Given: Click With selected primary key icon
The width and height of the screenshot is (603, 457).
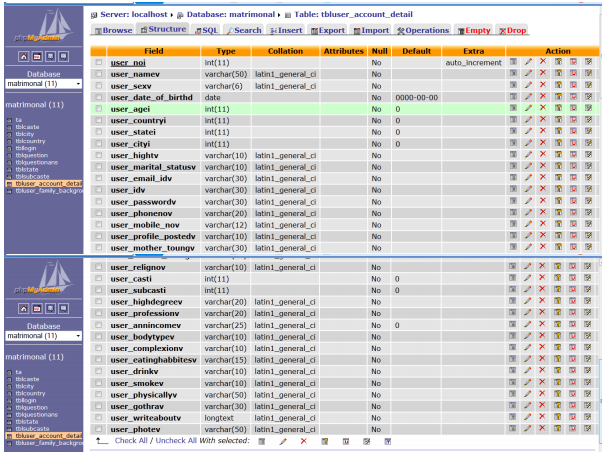Looking at the screenshot, I should point(325,441).
